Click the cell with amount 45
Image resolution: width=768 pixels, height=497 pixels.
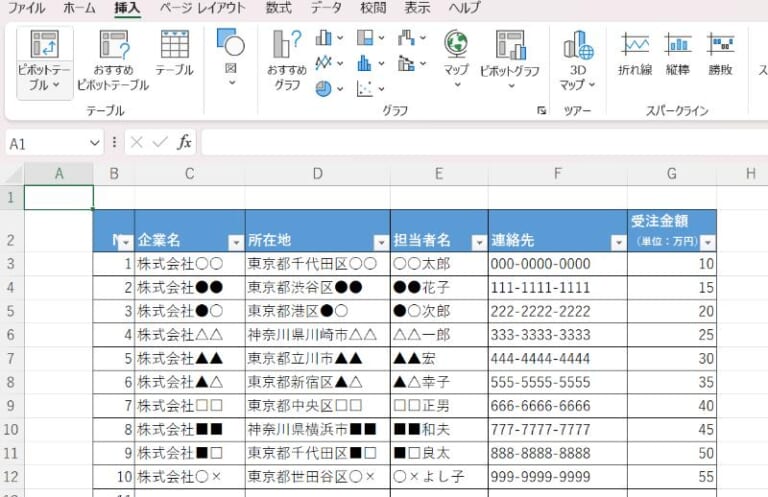pos(672,429)
